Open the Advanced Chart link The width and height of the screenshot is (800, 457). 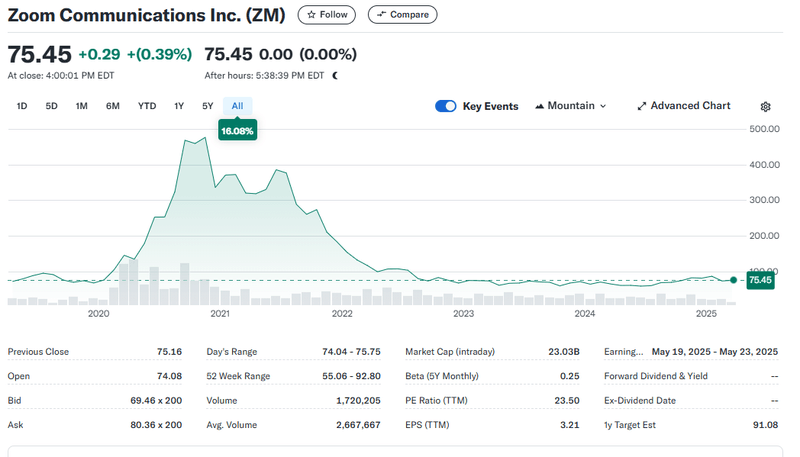pos(690,106)
